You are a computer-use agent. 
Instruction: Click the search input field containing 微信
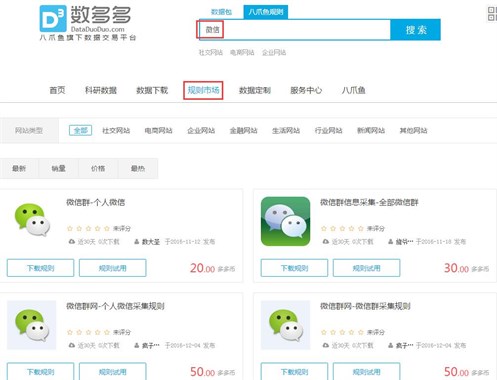click(x=295, y=30)
